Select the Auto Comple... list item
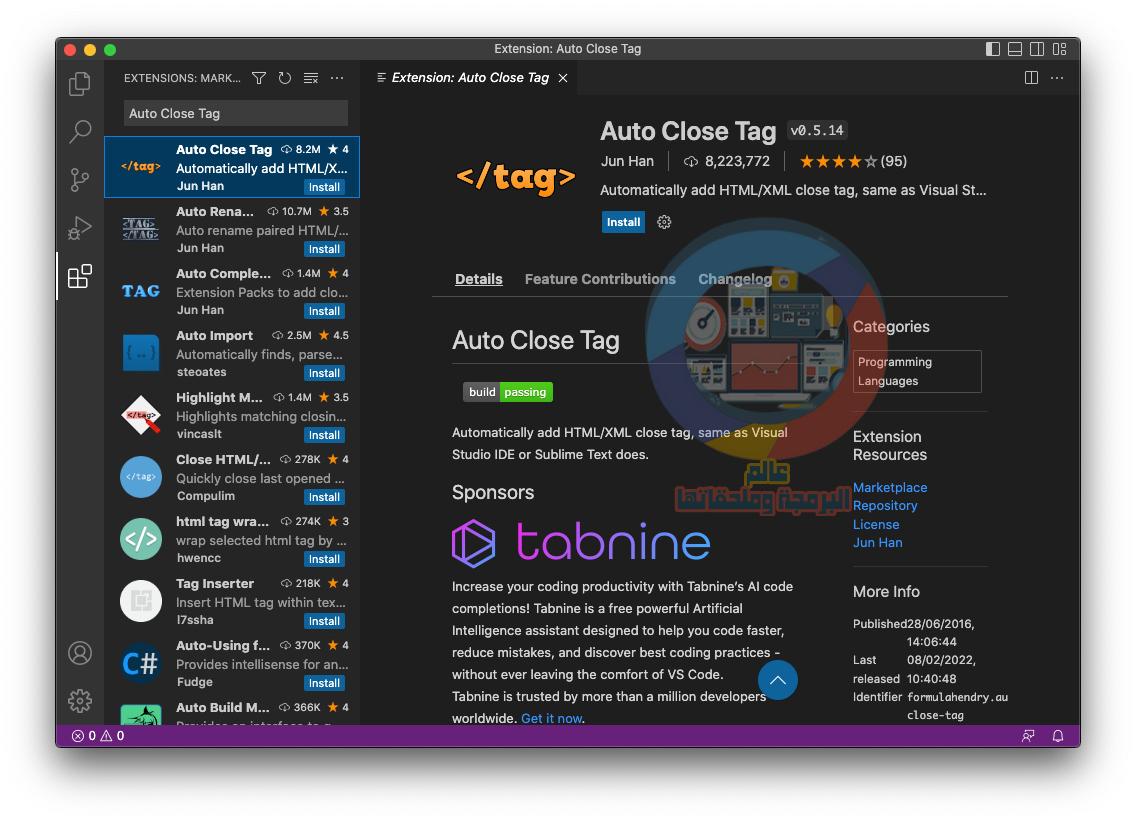The width and height of the screenshot is (1136, 821). click(x=232, y=291)
